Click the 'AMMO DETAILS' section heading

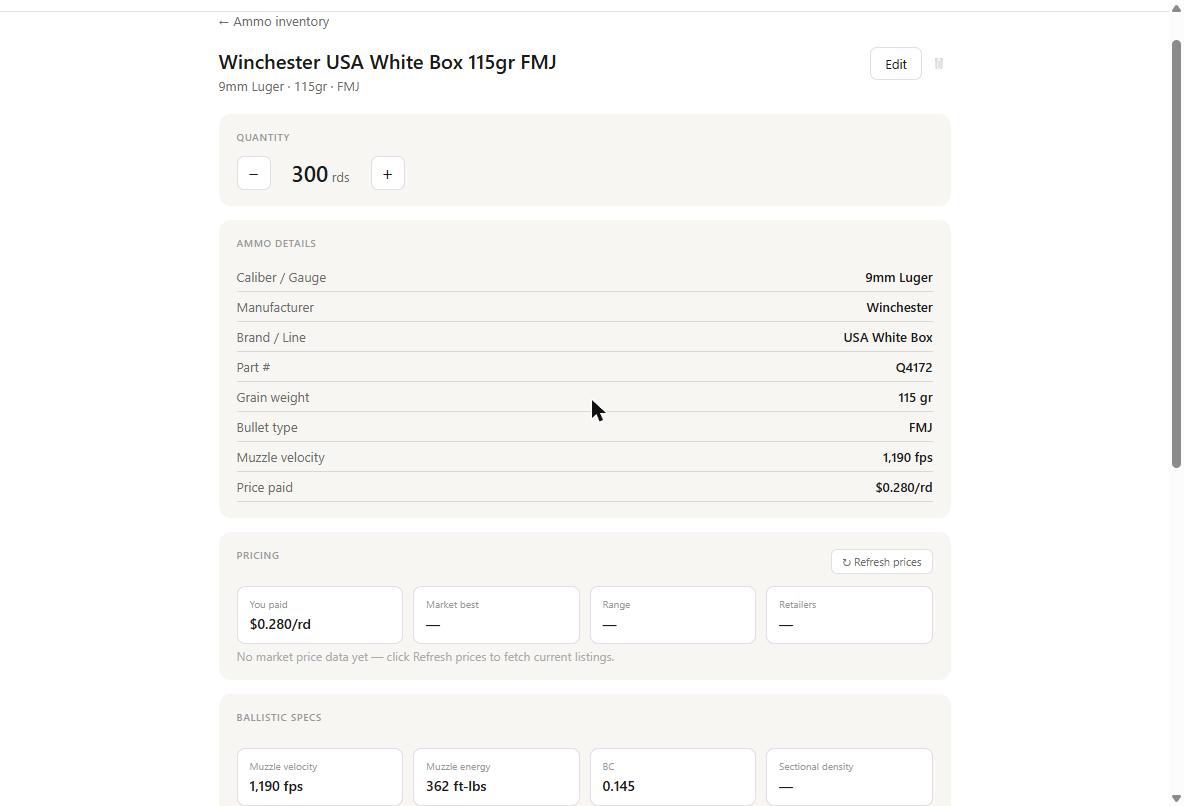[276, 243]
